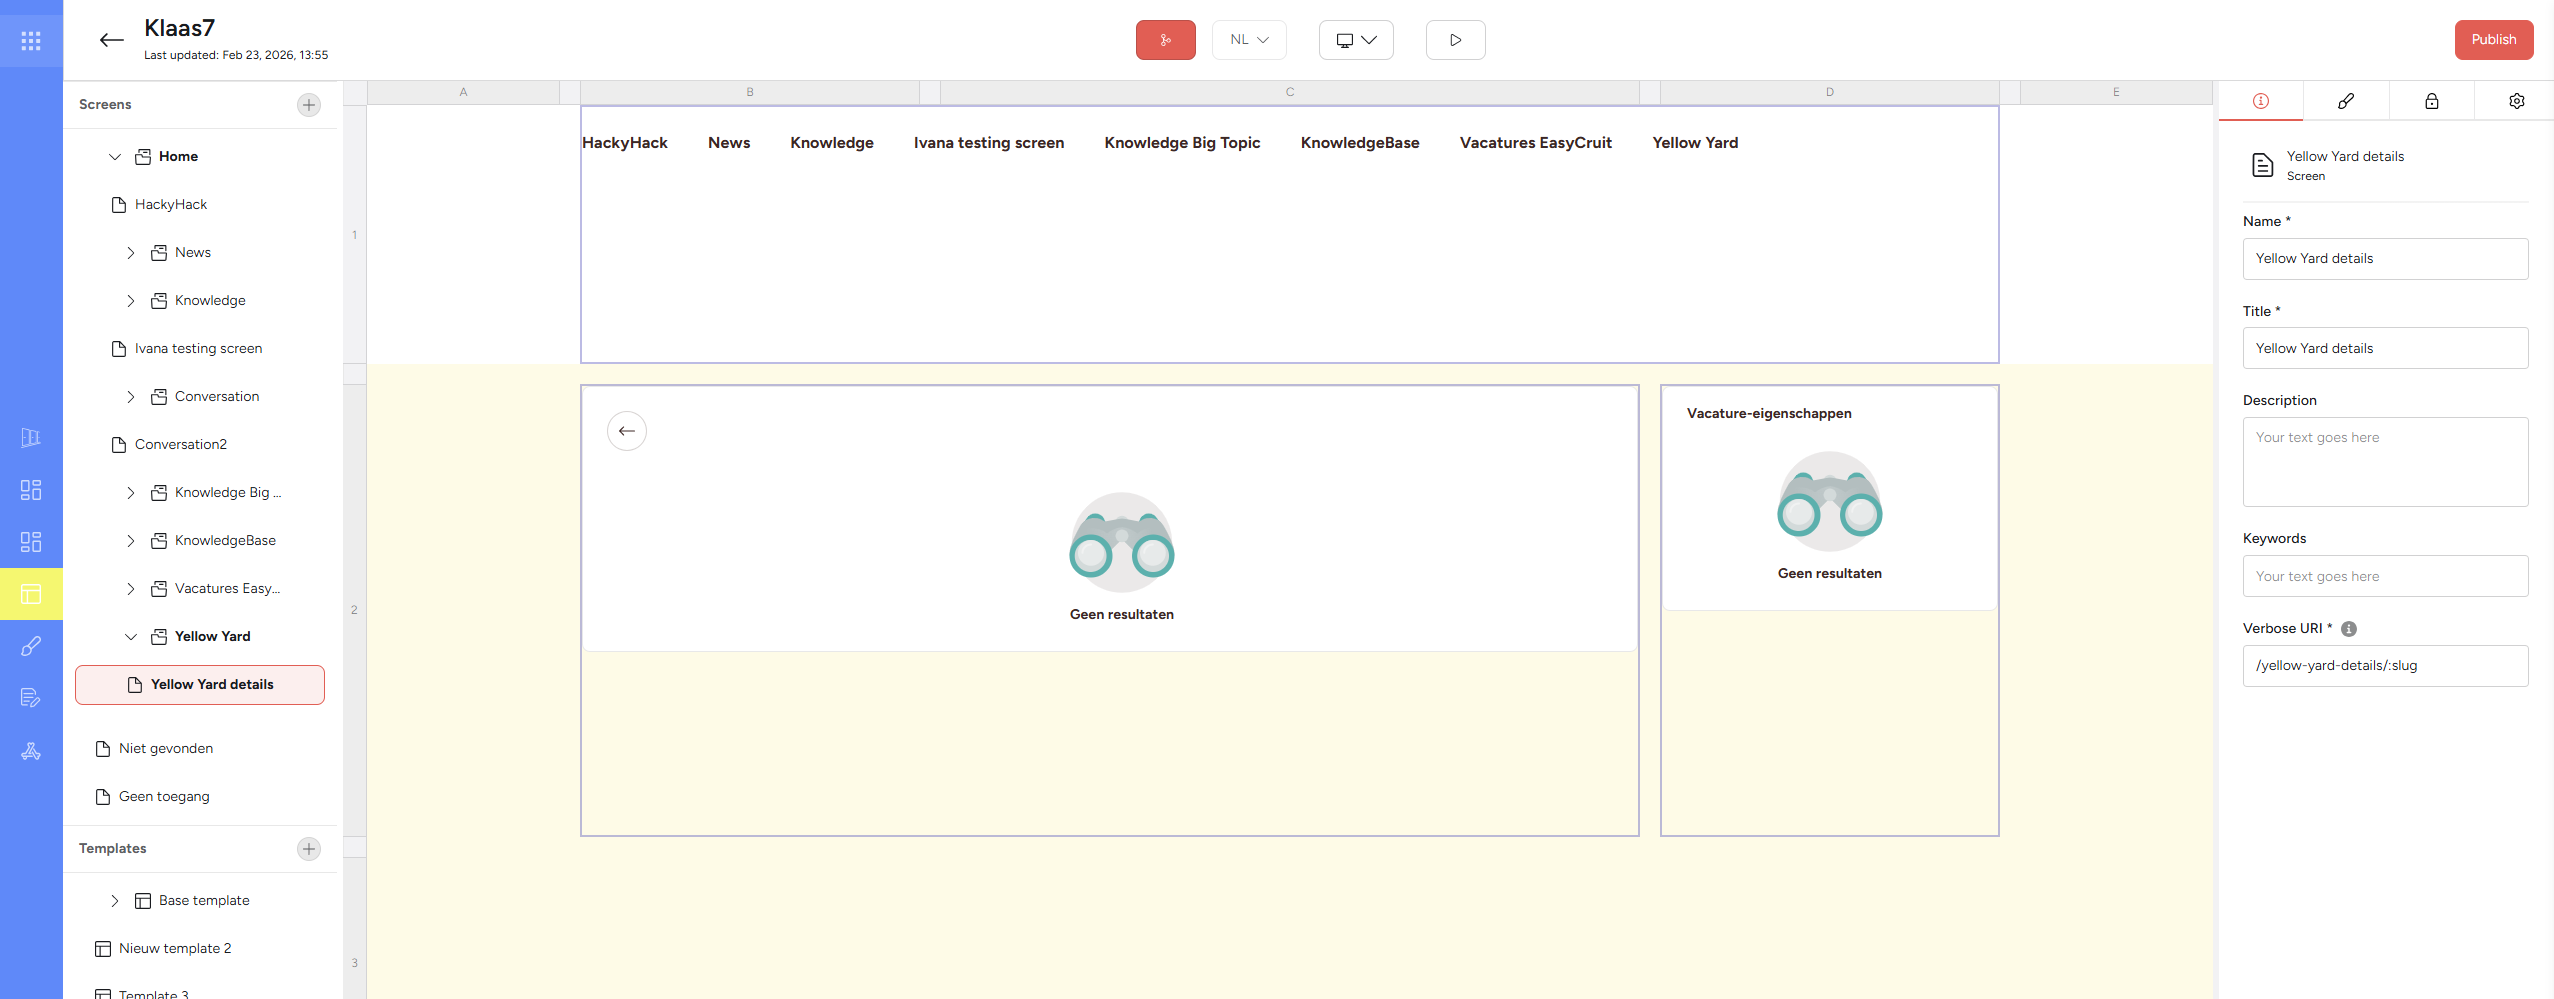Expand the Base template node
This screenshot has width=2554, height=999.
(x=114, y=901)
